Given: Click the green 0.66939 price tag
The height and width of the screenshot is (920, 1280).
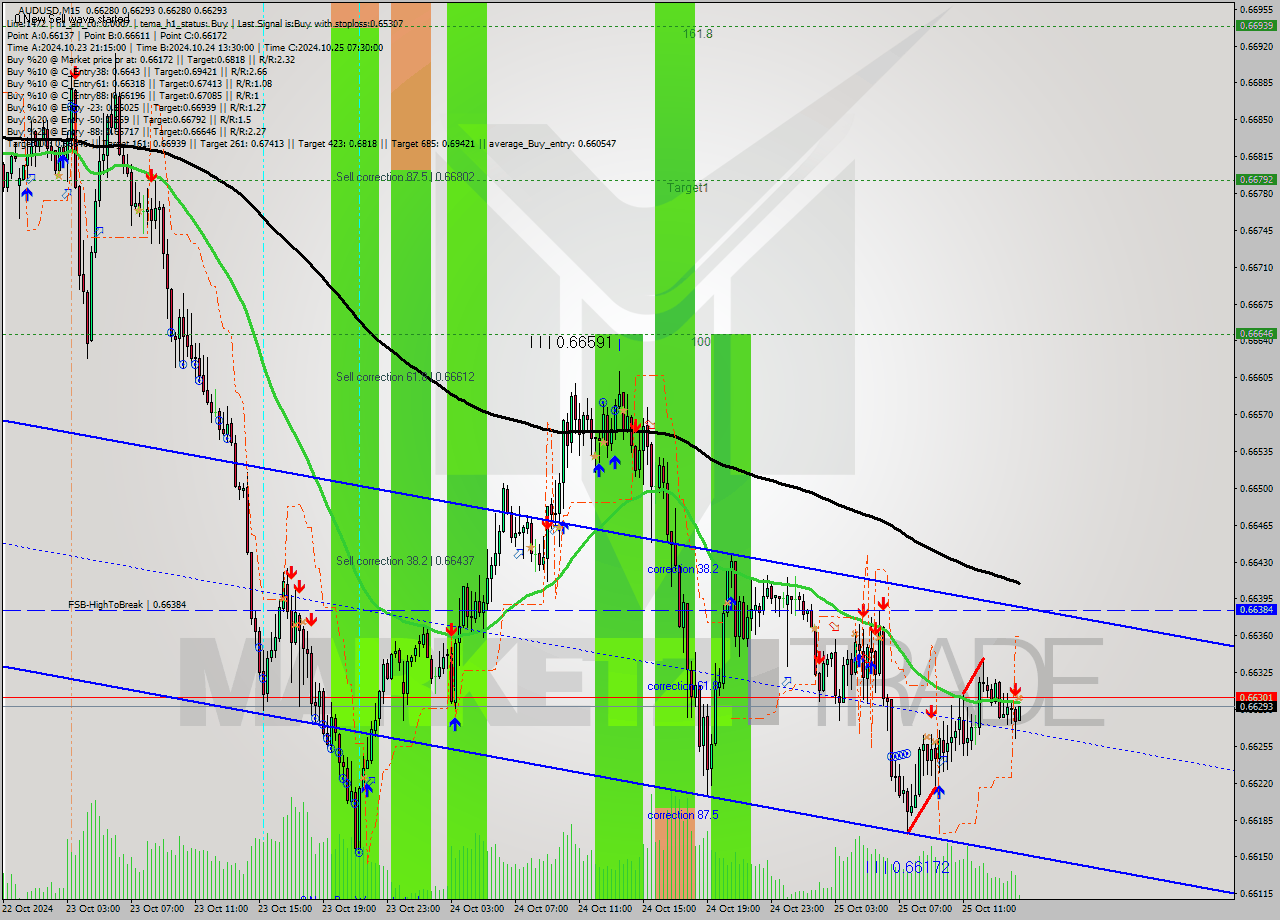Looking at the screenshot, I should click(1256, 25).
